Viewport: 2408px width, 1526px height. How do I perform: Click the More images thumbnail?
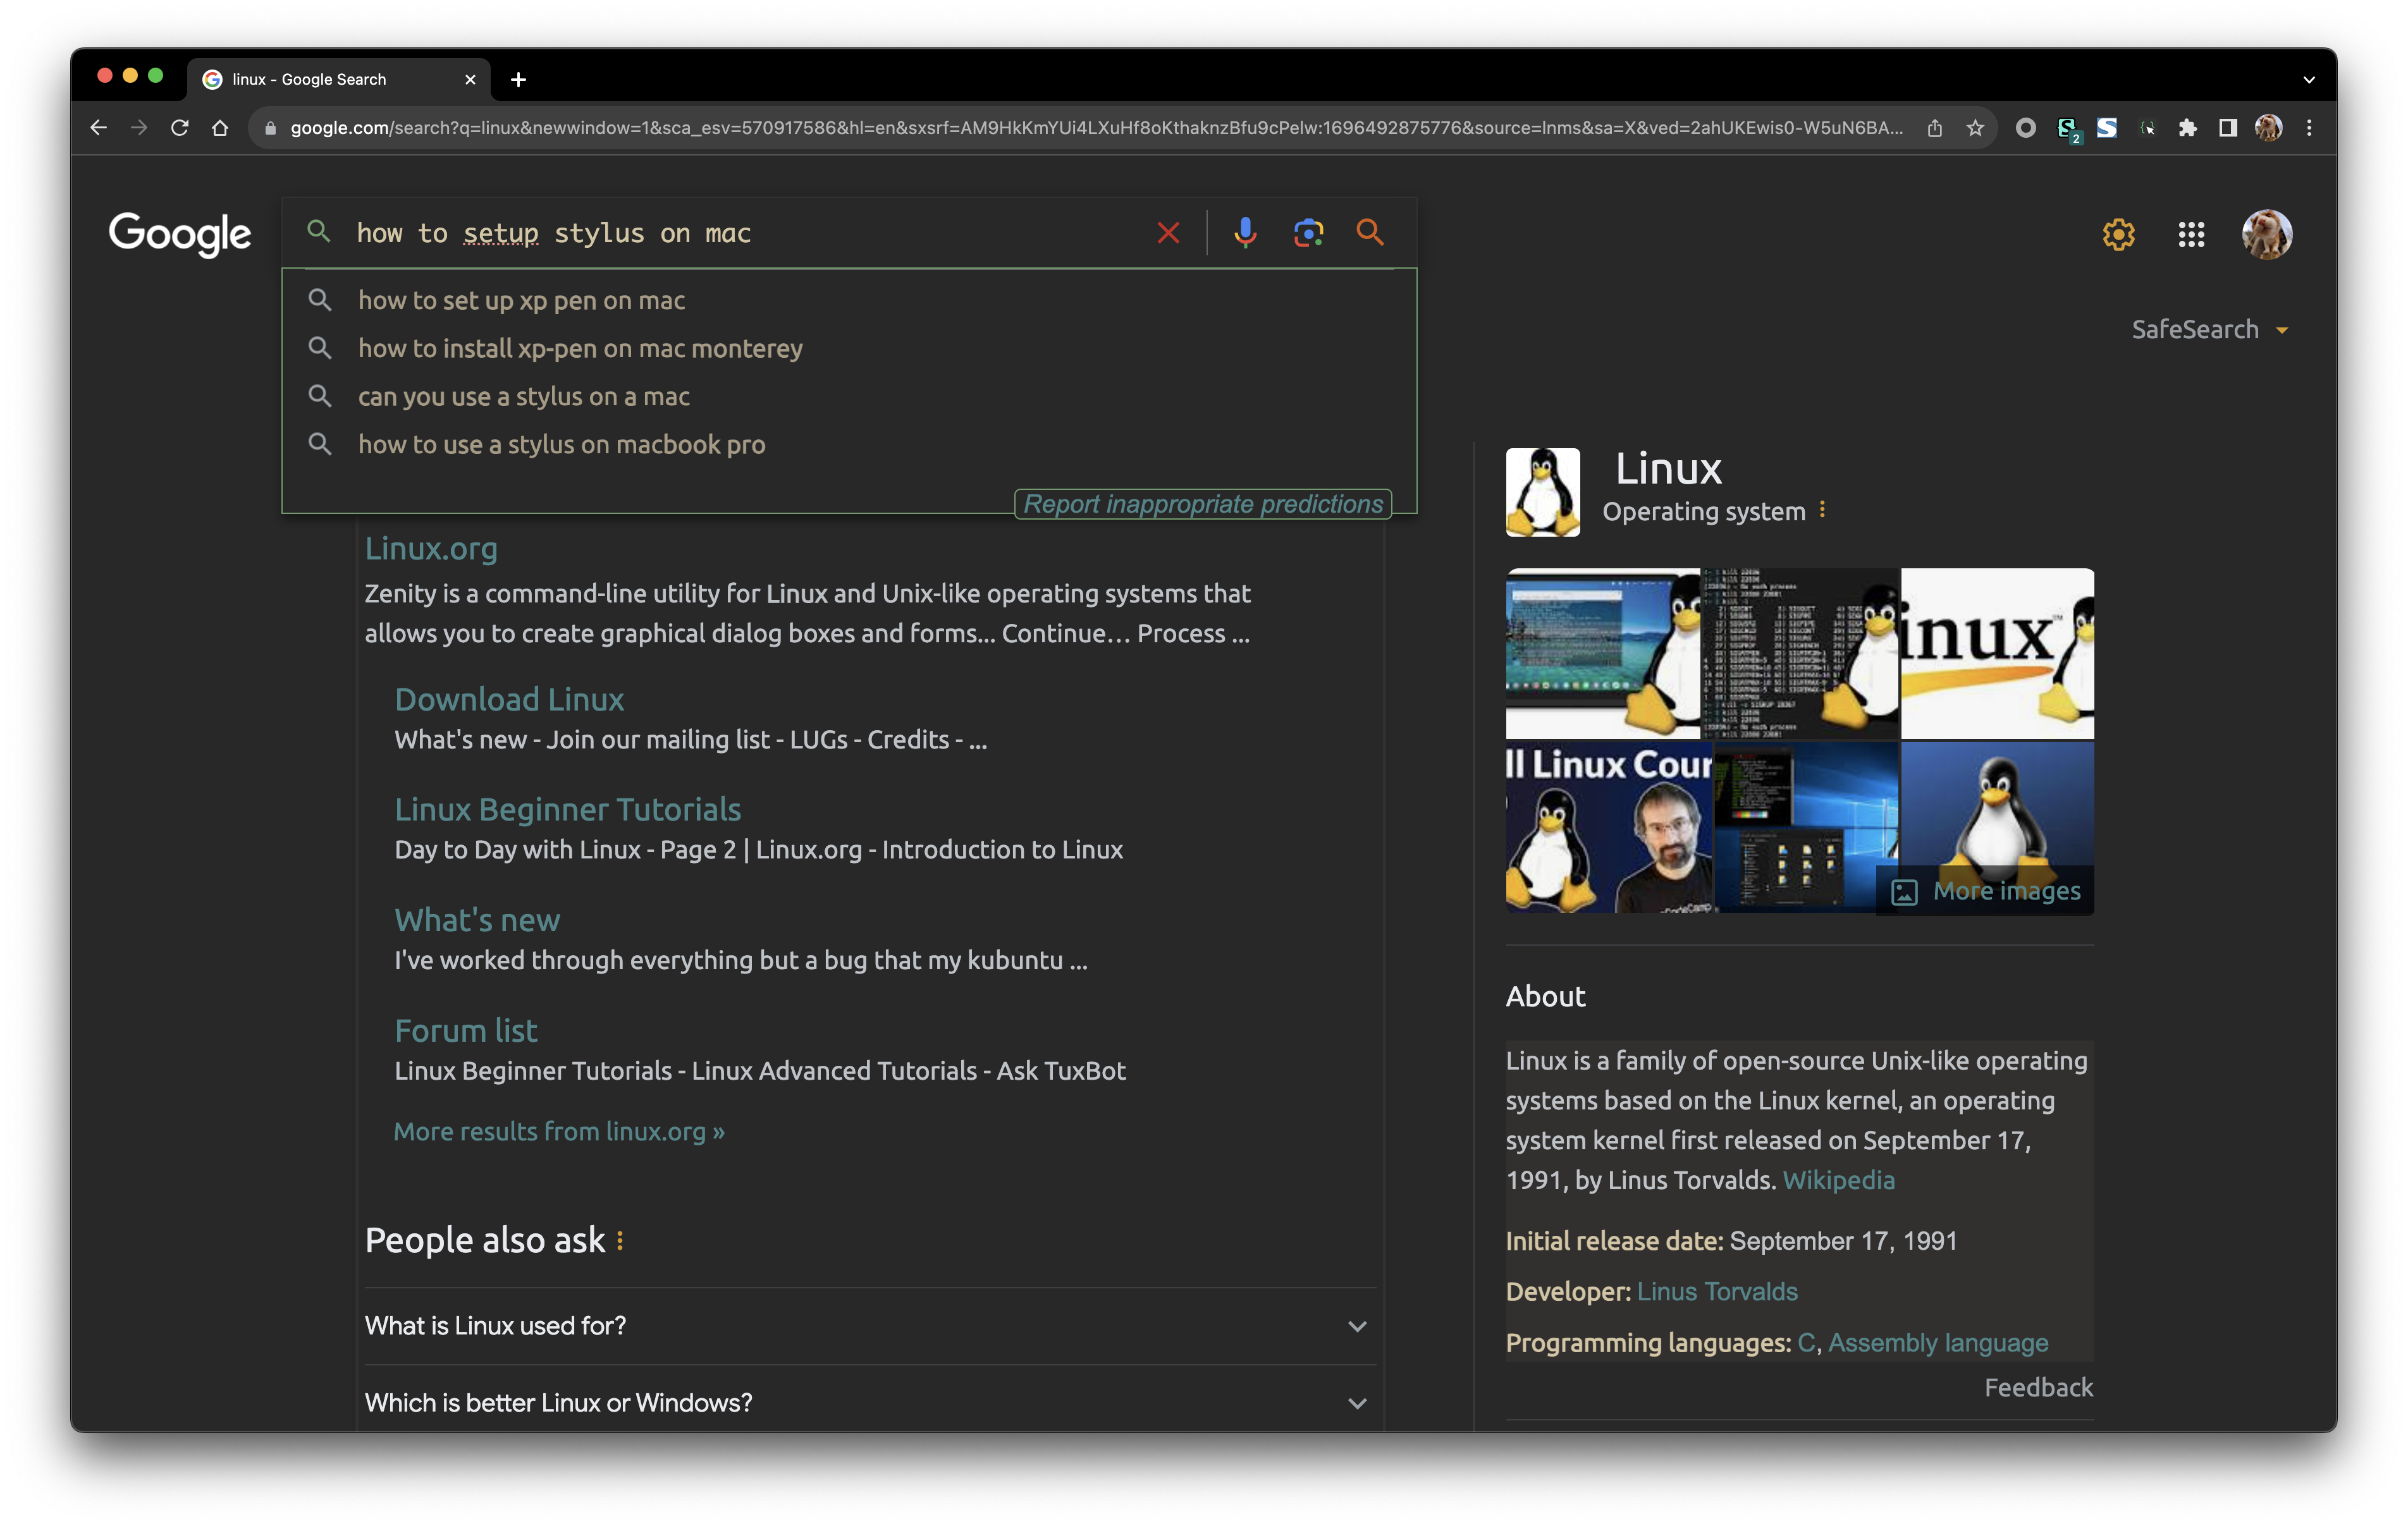(x=1986, y=891)
